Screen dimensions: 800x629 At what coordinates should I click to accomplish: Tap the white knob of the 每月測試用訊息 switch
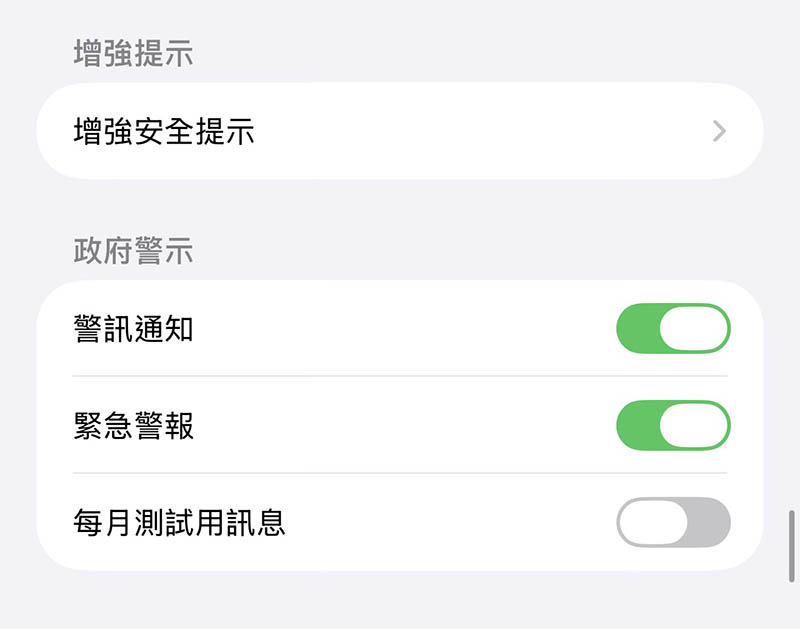pyautogui.click(x=654, y=522)
